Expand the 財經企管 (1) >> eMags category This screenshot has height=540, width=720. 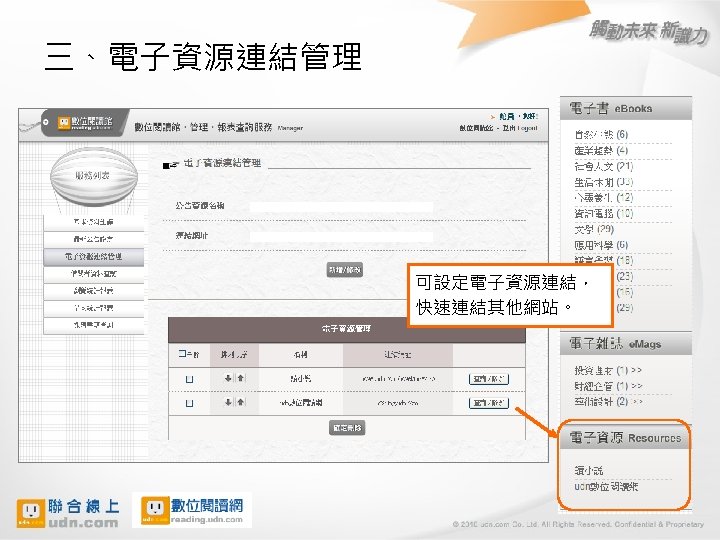(x=608, y=386)
